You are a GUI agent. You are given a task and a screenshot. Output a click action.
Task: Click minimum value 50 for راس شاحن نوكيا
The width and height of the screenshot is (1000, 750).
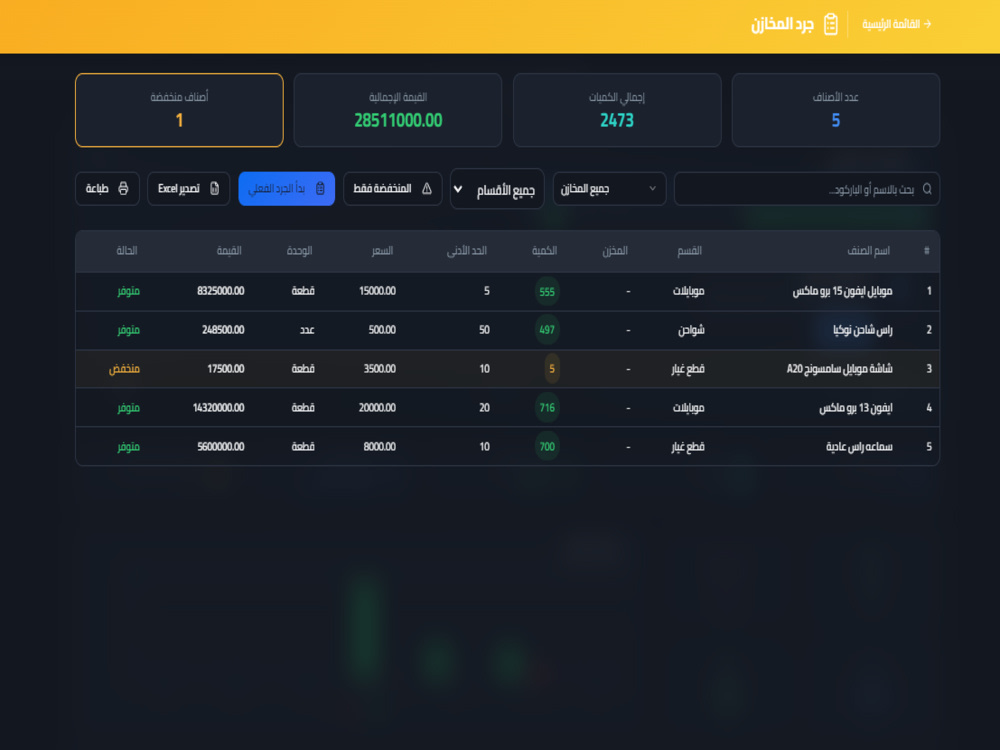[484, 330]
